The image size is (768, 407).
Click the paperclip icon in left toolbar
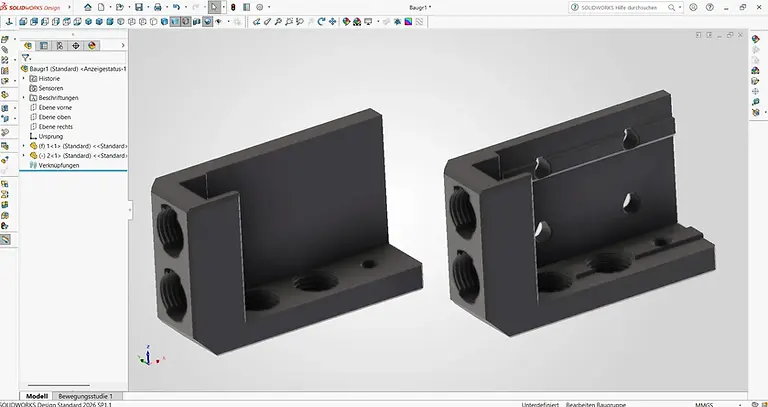5,49
